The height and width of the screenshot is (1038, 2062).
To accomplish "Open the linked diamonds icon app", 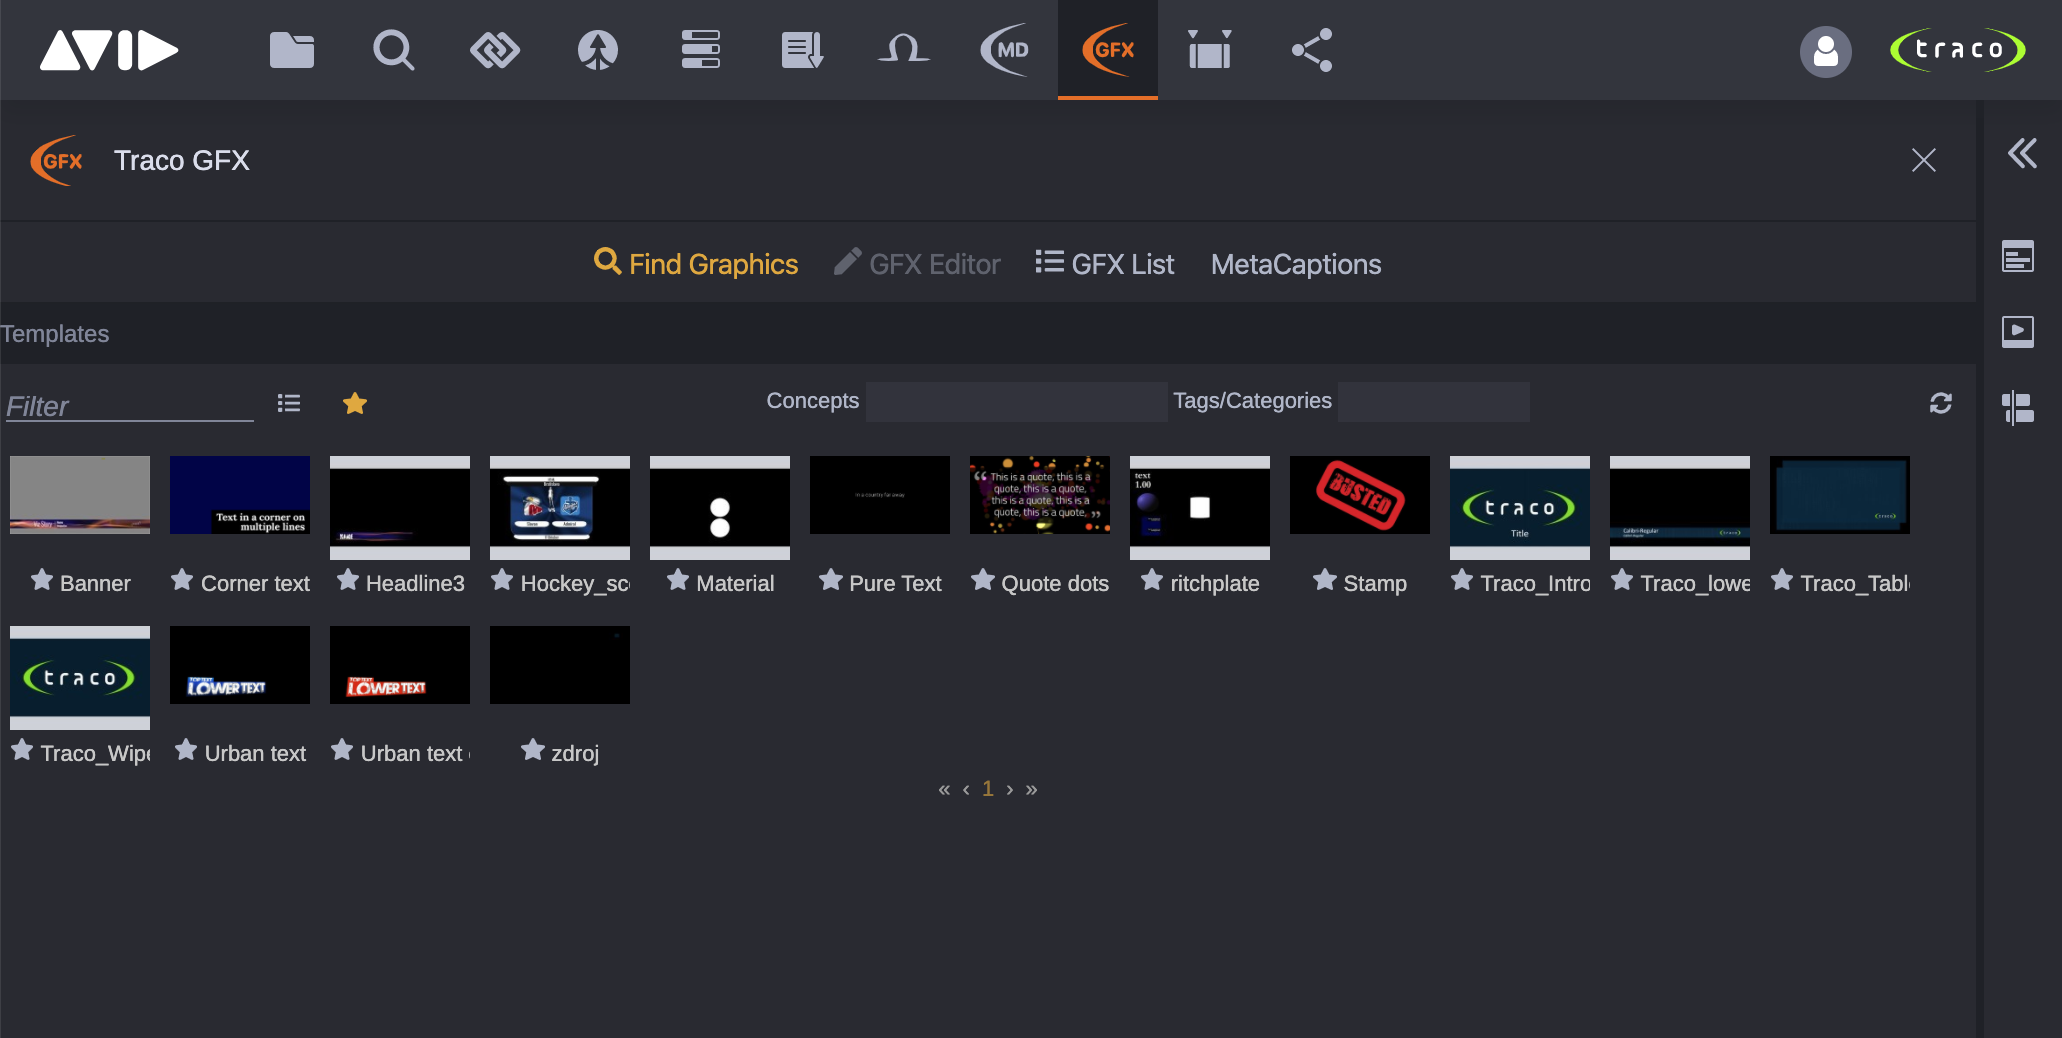I will click(x=495, y=50).
